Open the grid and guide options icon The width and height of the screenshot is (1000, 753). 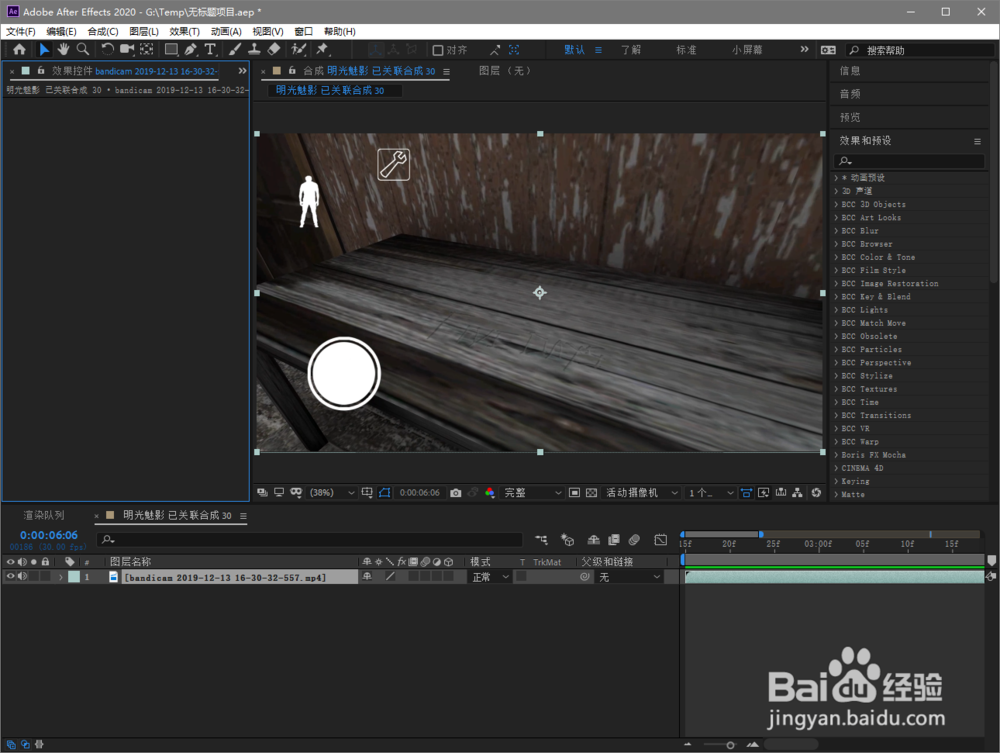[x=367, y=493]
